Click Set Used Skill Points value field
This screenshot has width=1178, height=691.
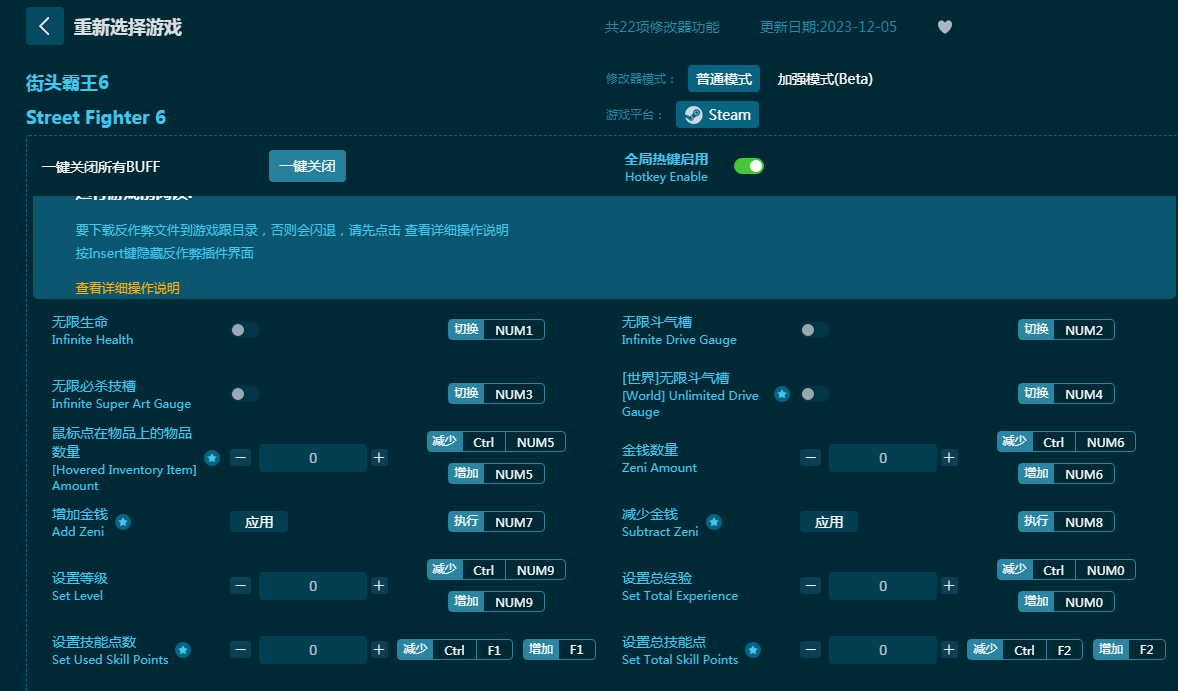click(x=313, y=650)
